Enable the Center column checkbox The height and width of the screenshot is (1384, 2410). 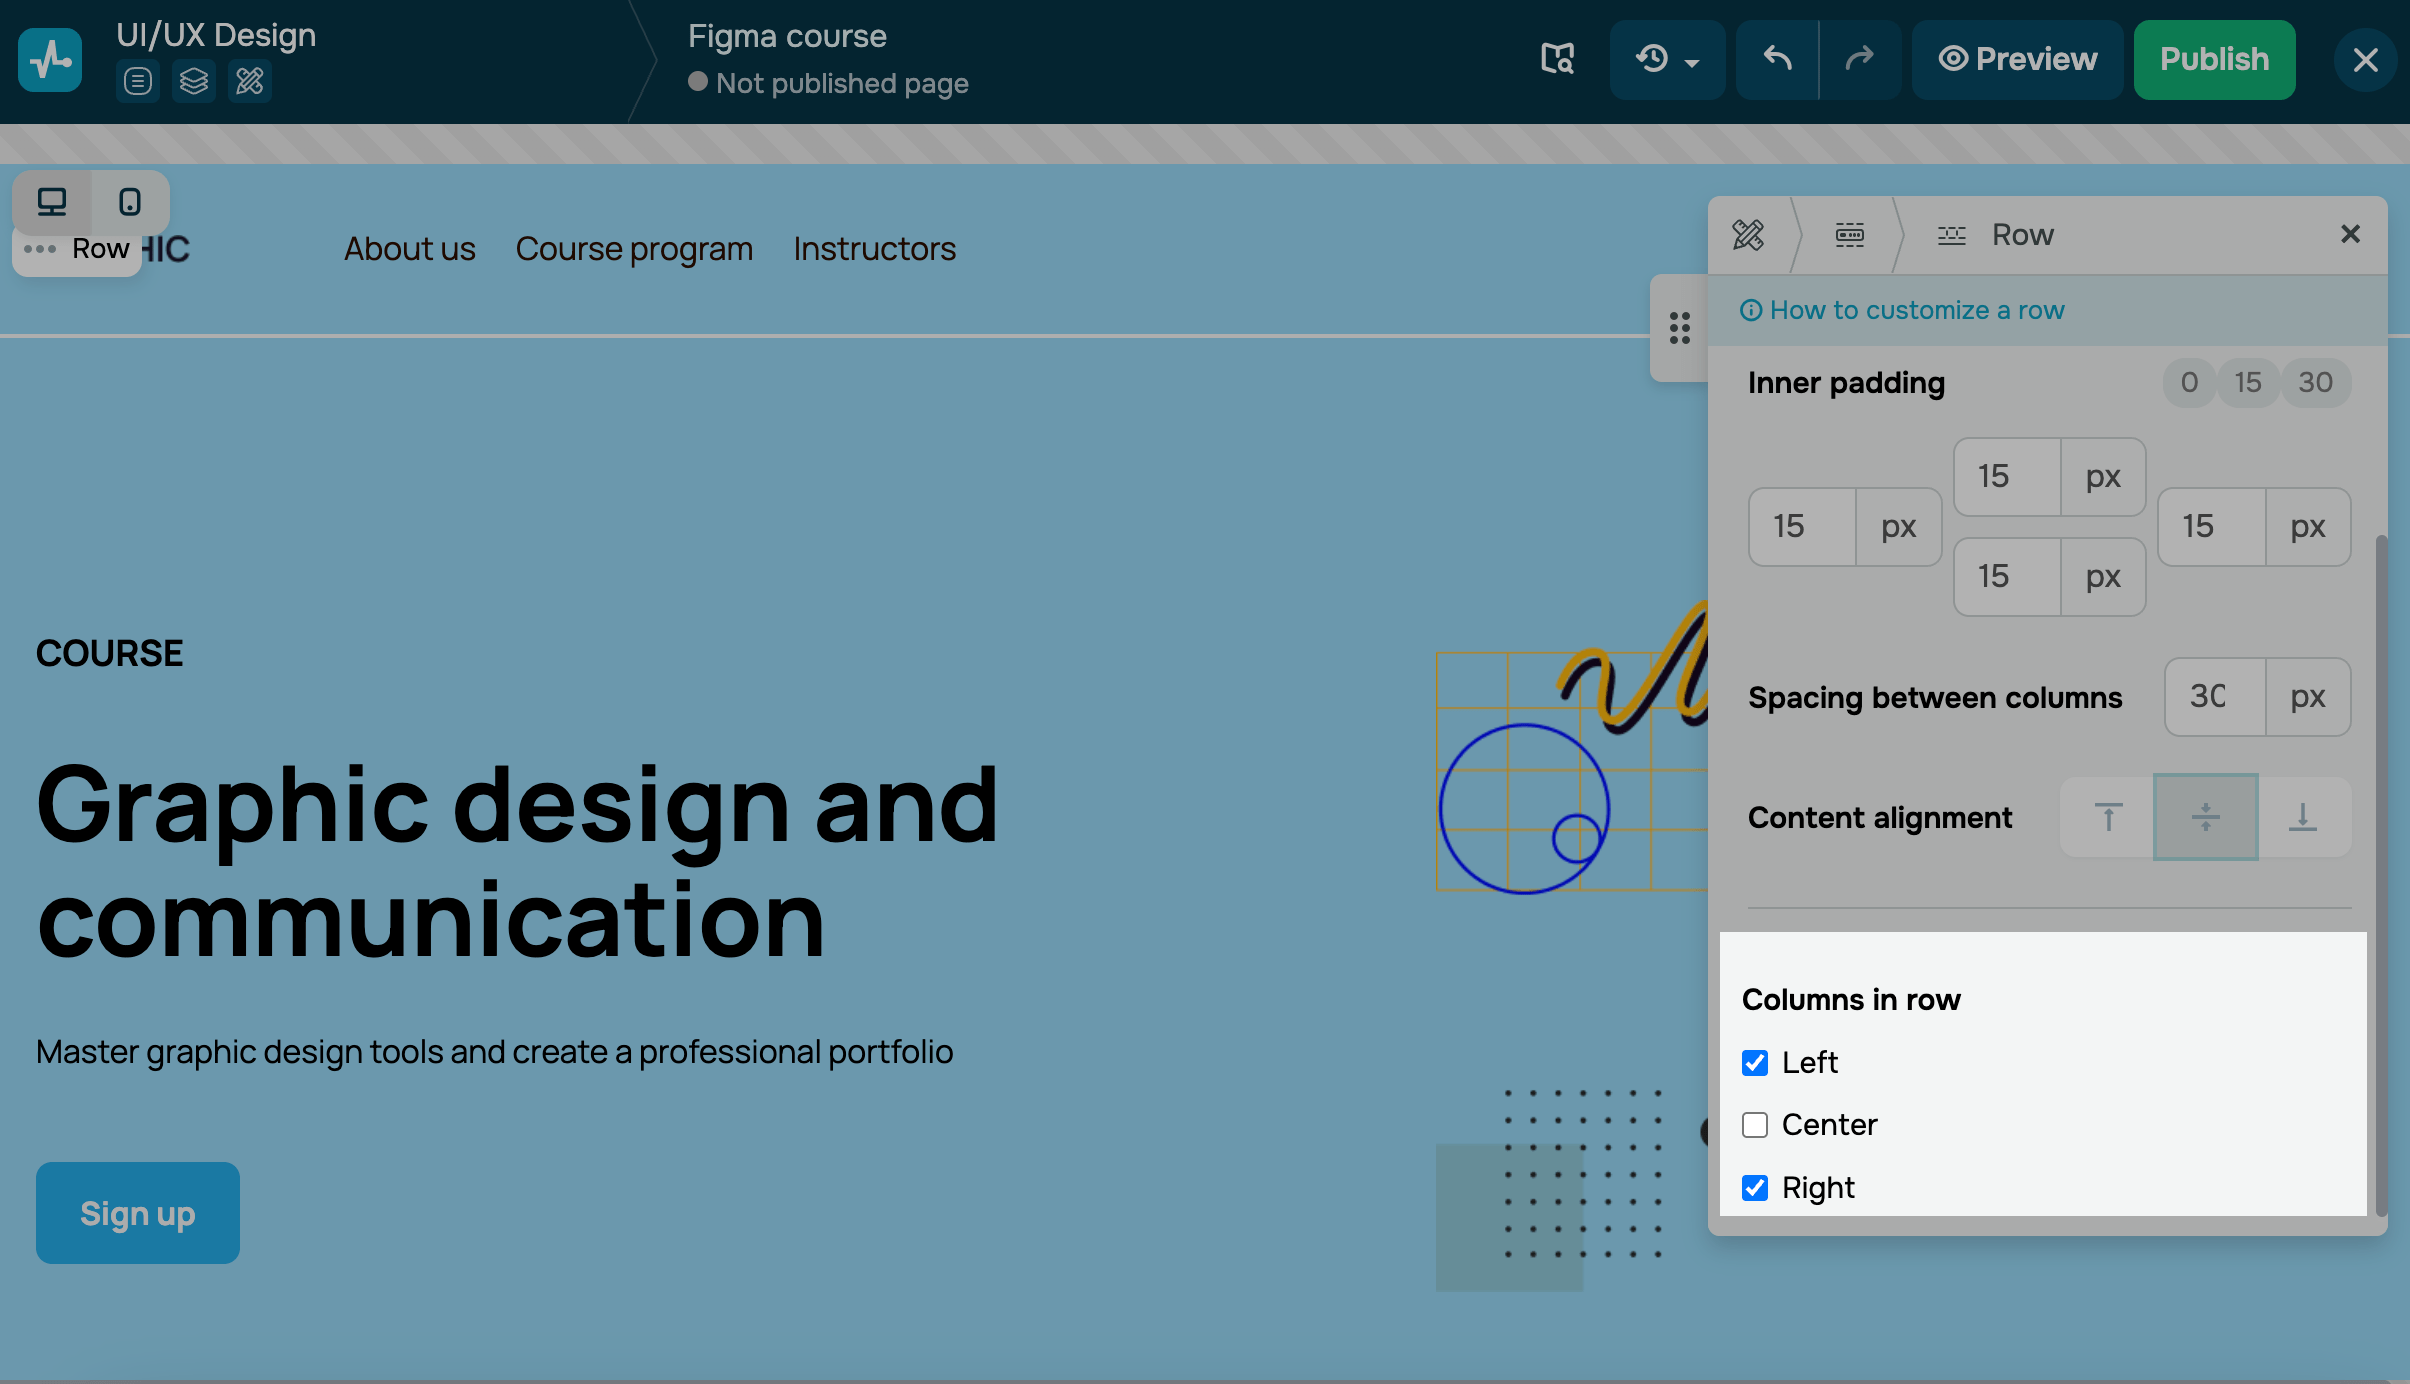1755,1125
